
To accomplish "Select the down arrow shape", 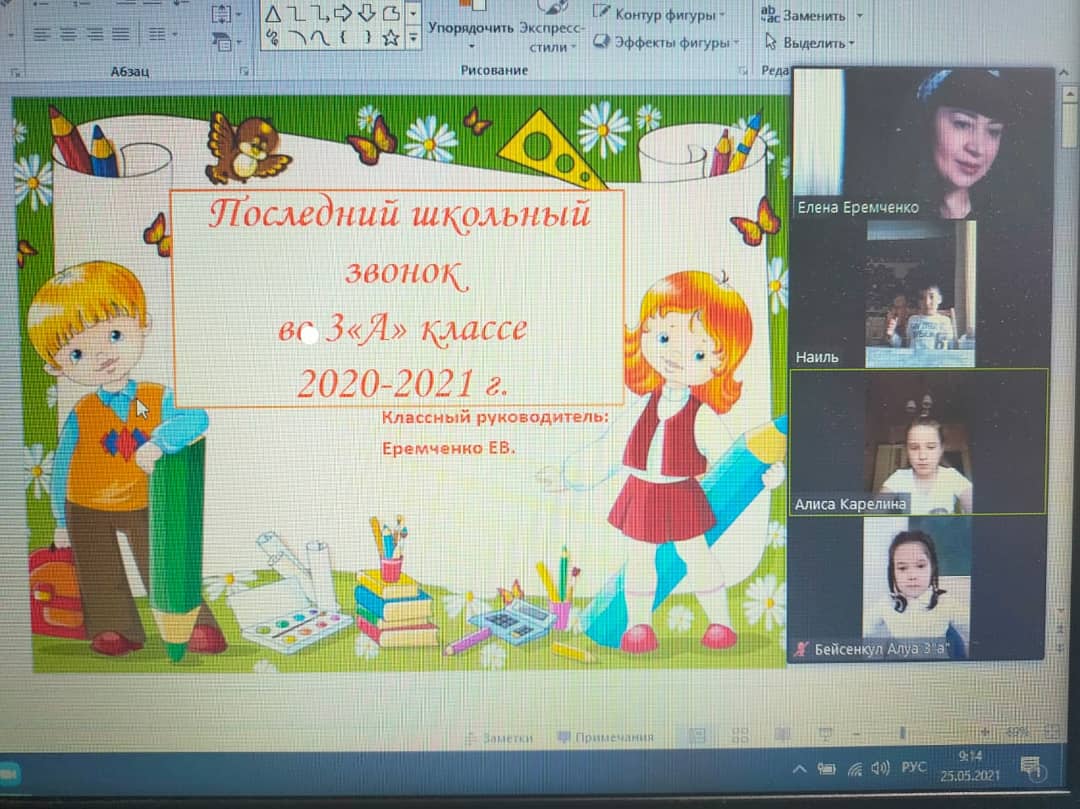I will pyautogui.click(x=367, y=14).
